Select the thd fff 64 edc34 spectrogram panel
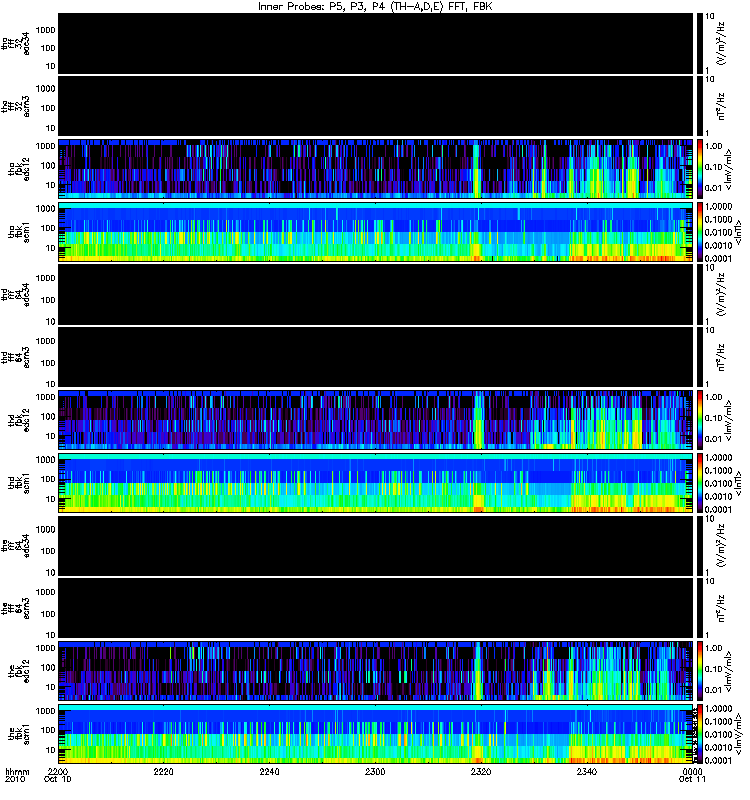This screenshot has height=800, width=750. click(376, 294)
